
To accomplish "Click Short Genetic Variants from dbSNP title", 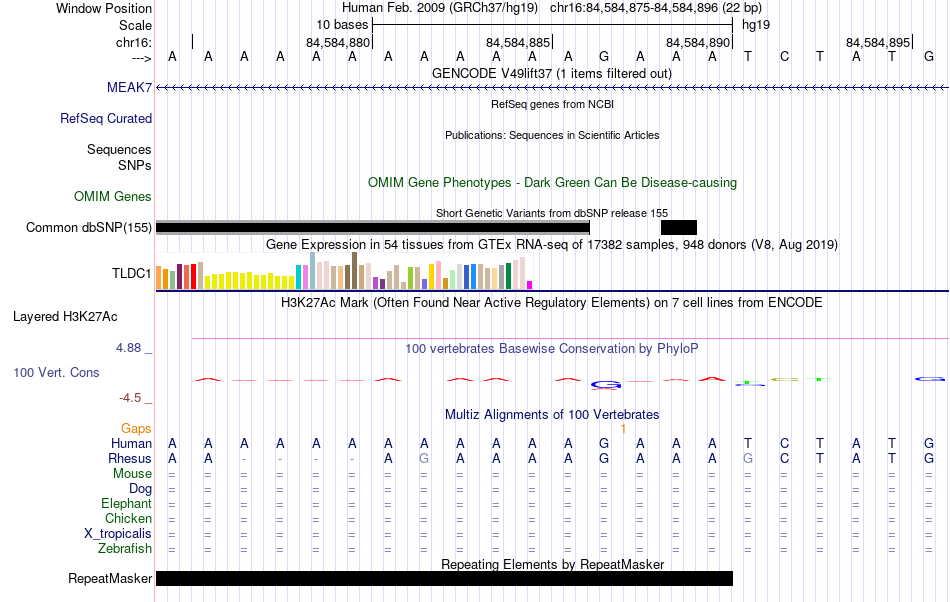I will tap(552, 213).
